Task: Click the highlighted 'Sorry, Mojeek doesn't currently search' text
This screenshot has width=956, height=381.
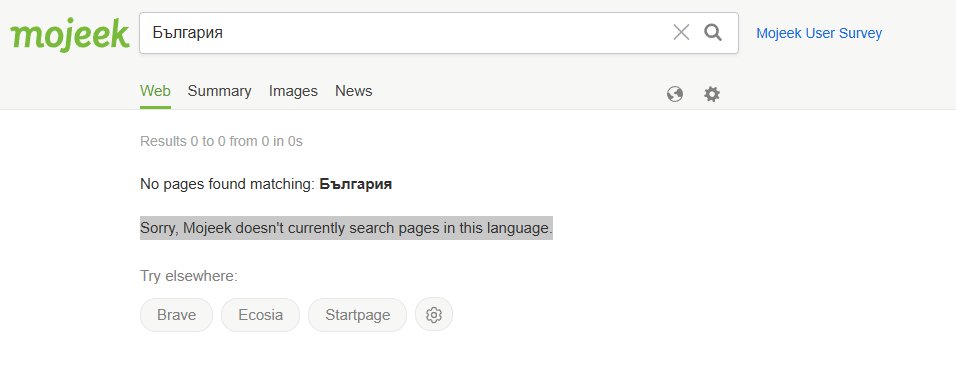Action: tap(346, 228)
